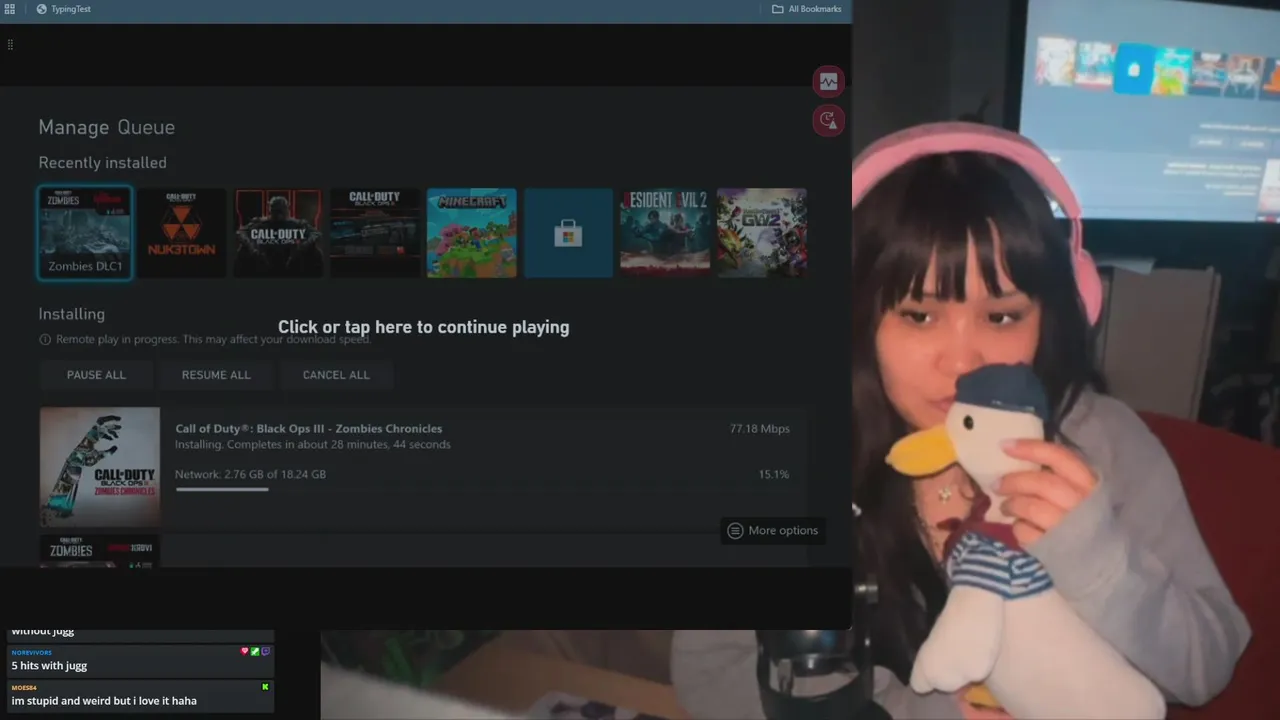Click the 77.18 Mbps speed value
The image size is (1280, 720).
pos(759,429)
